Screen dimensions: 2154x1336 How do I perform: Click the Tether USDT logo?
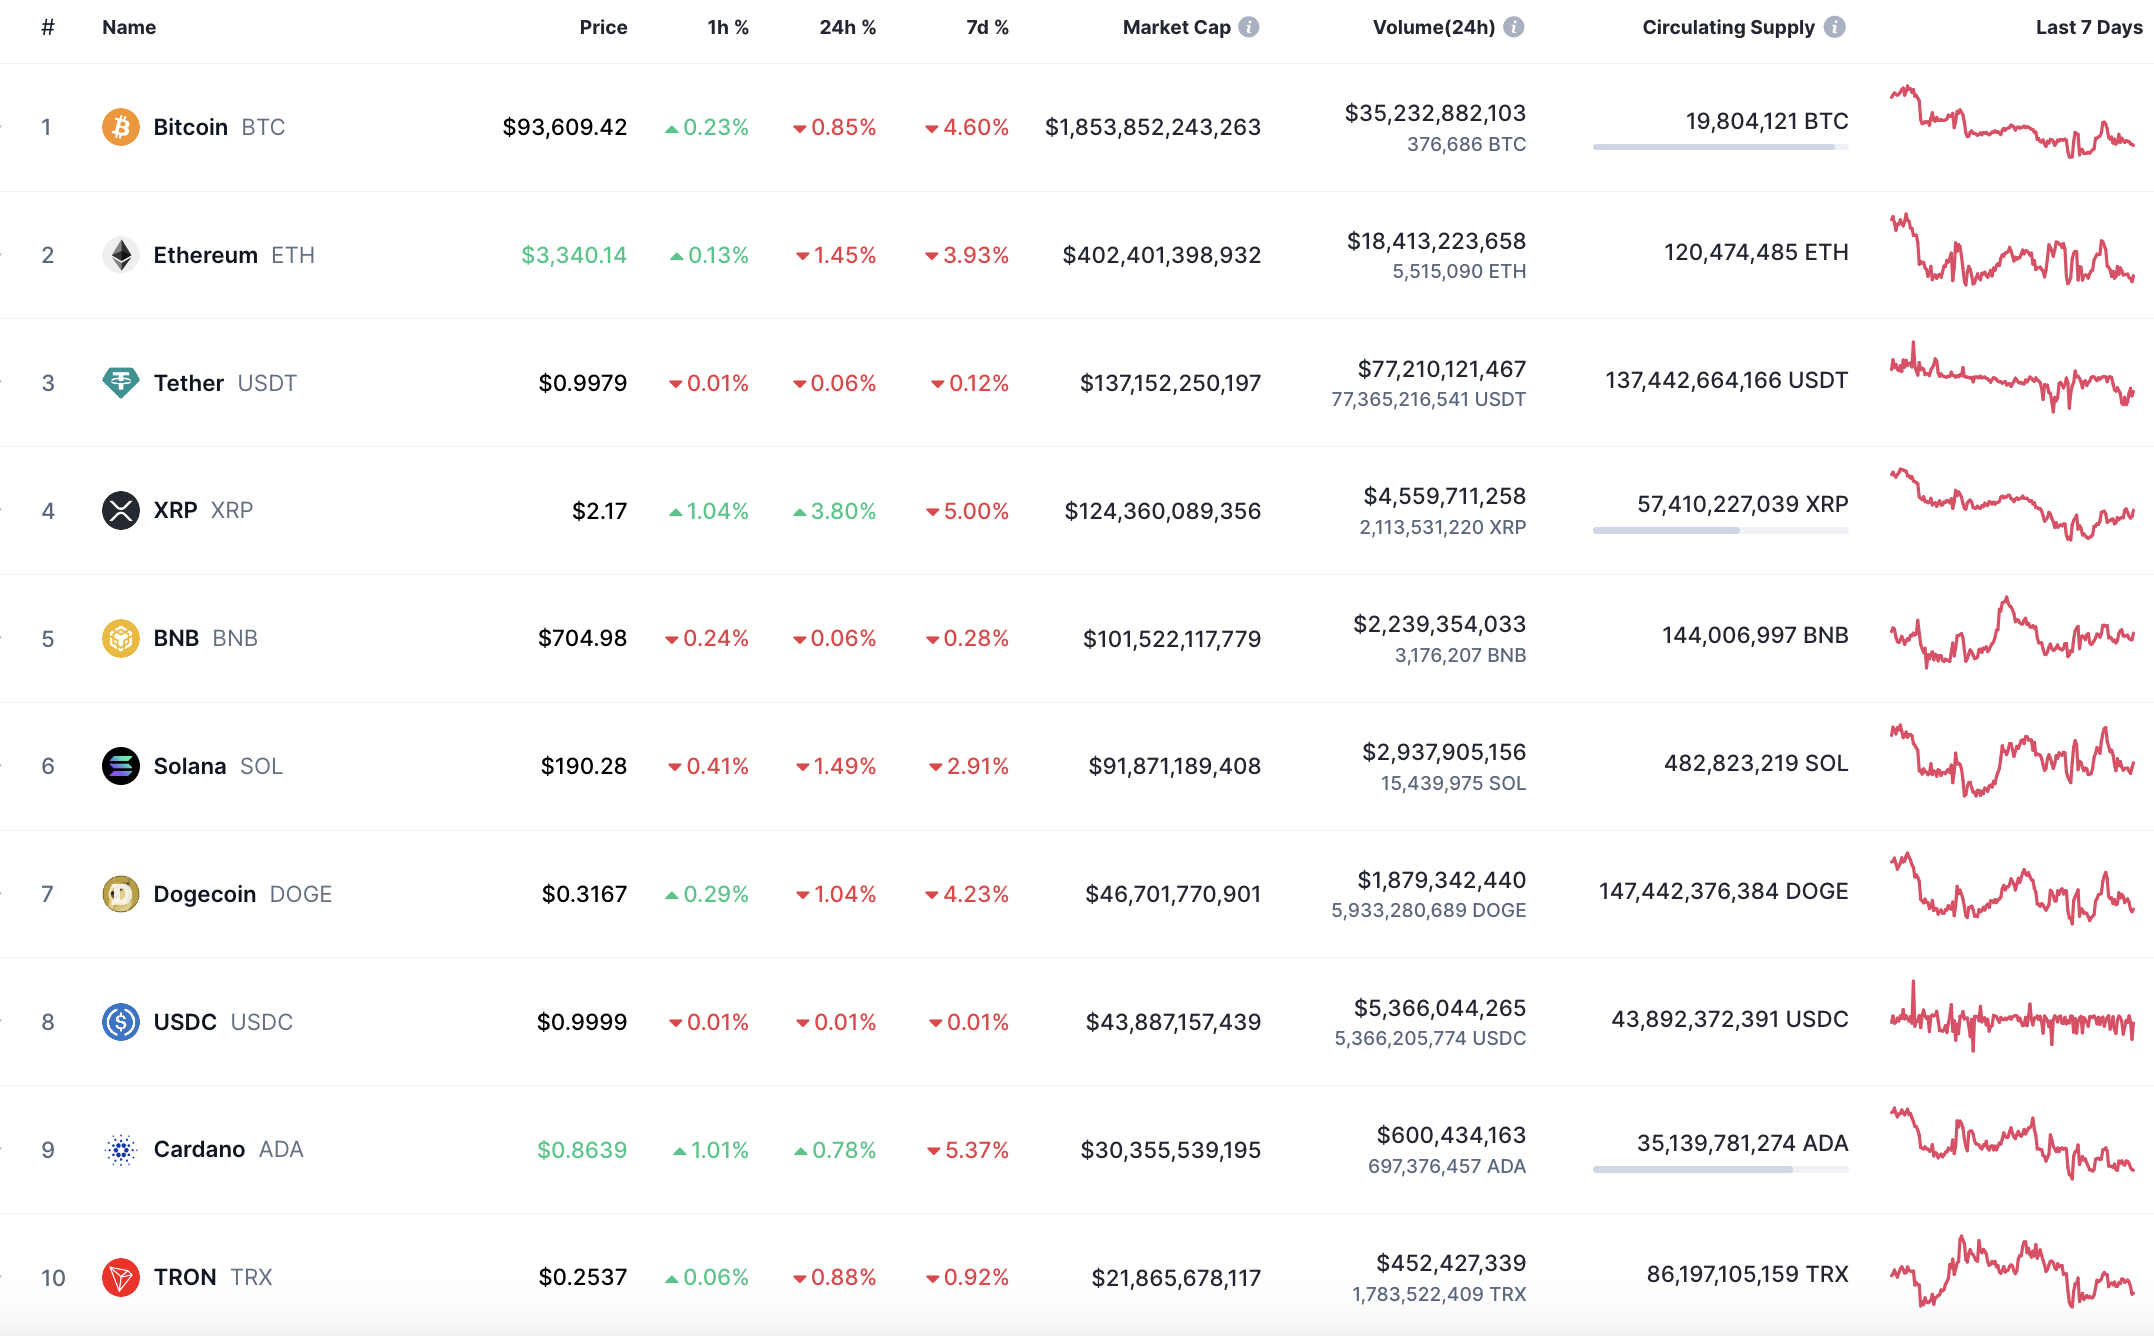click(x=120, y=382)
